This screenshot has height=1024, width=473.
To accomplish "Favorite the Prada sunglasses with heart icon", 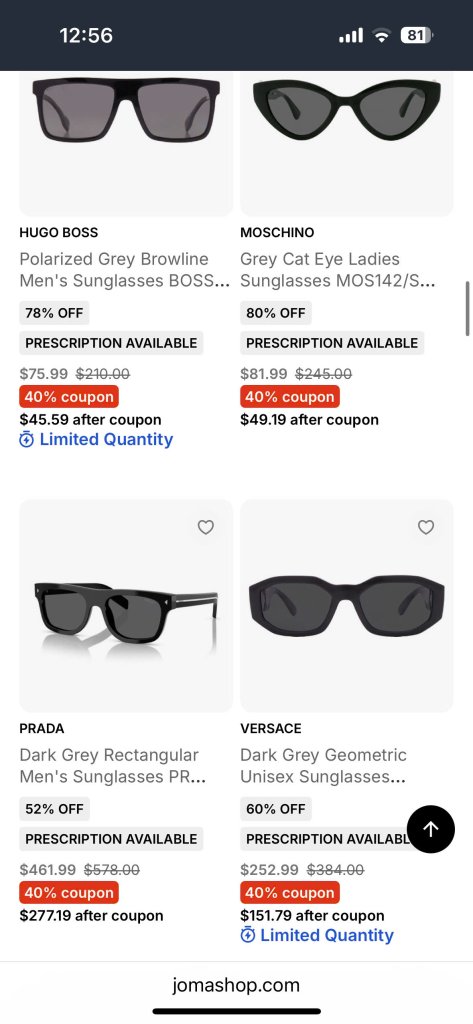I will 206,527.
